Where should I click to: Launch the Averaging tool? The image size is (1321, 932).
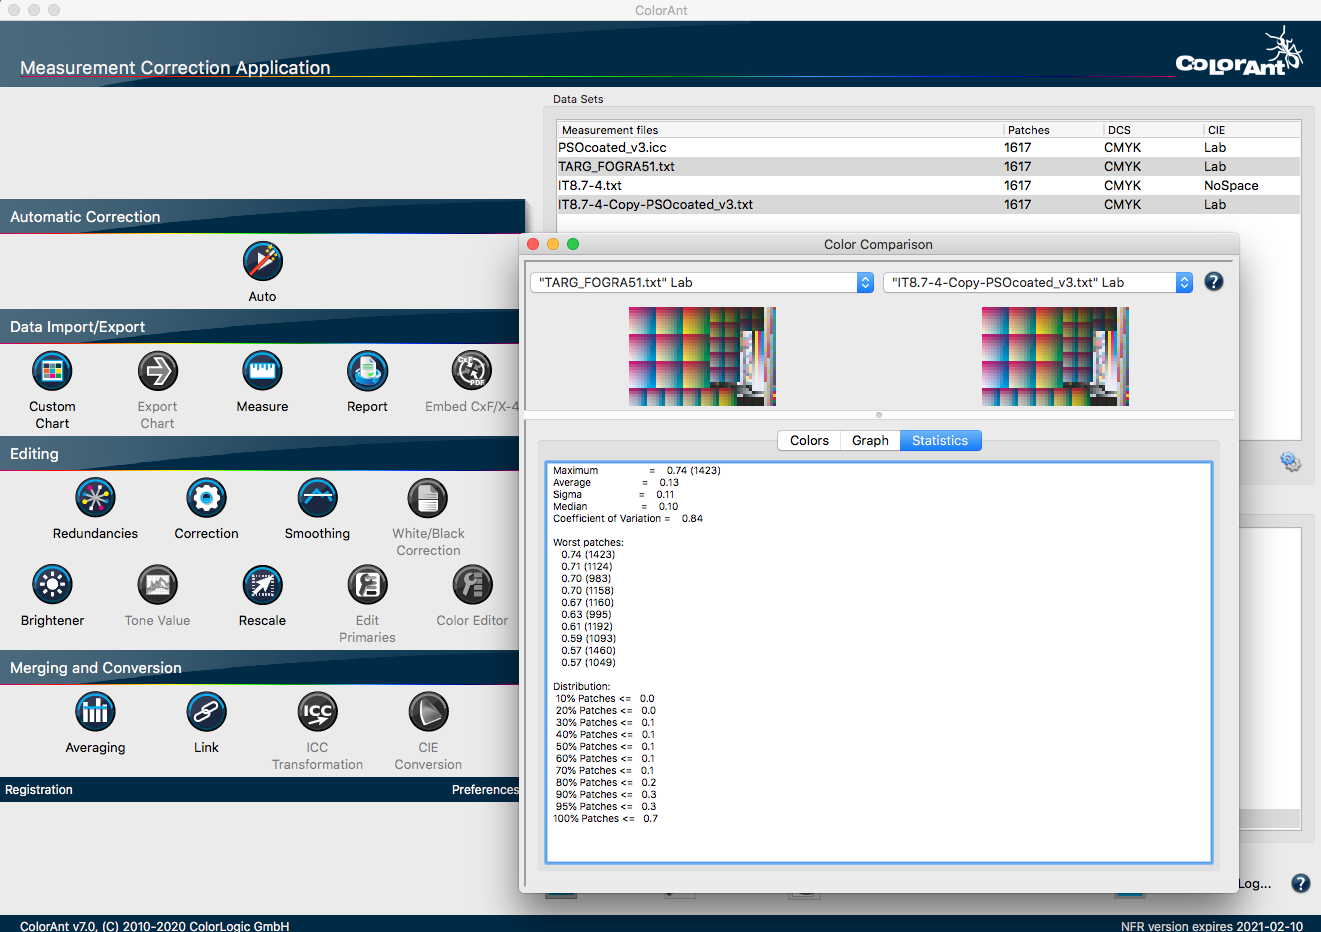(x=95, y=712)
